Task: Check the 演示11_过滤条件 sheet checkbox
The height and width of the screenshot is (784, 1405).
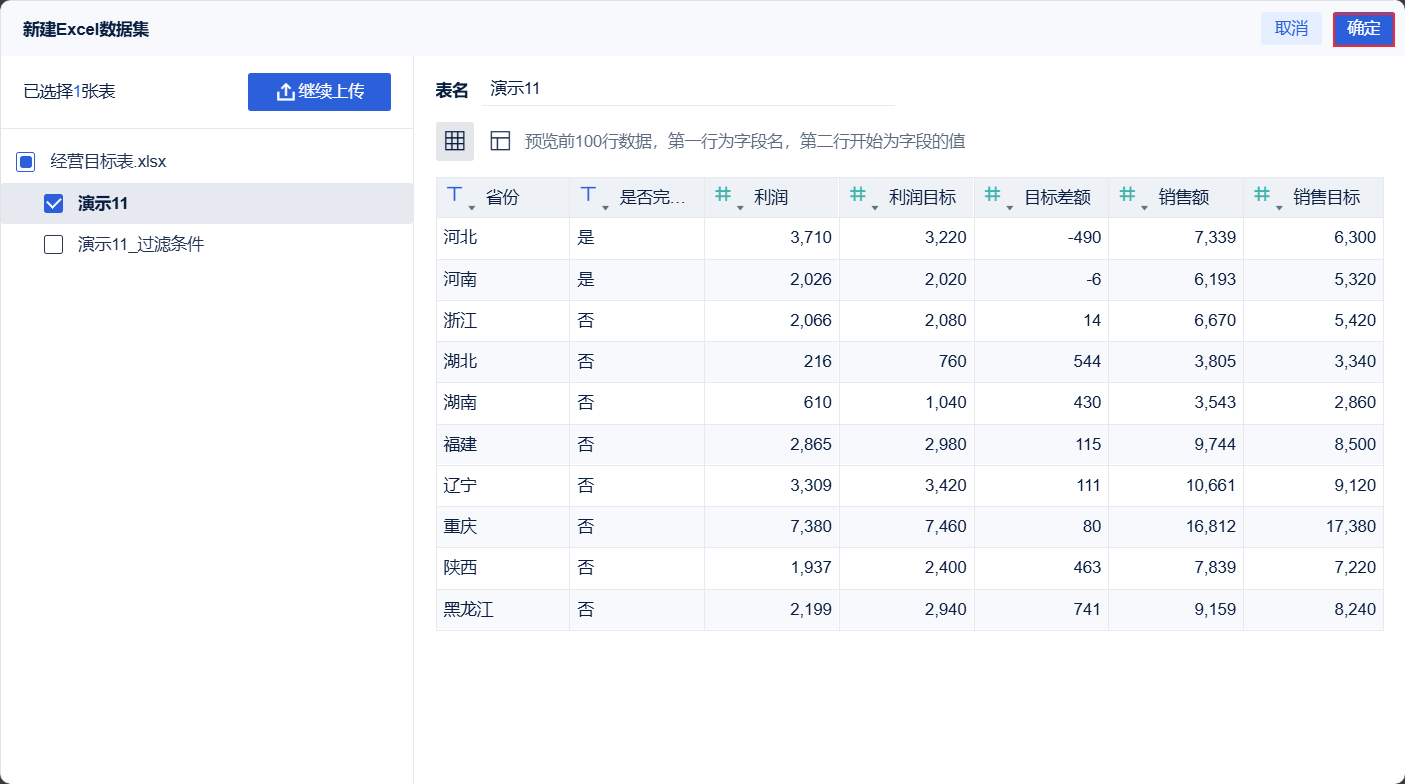Action: tap(54, 245)
